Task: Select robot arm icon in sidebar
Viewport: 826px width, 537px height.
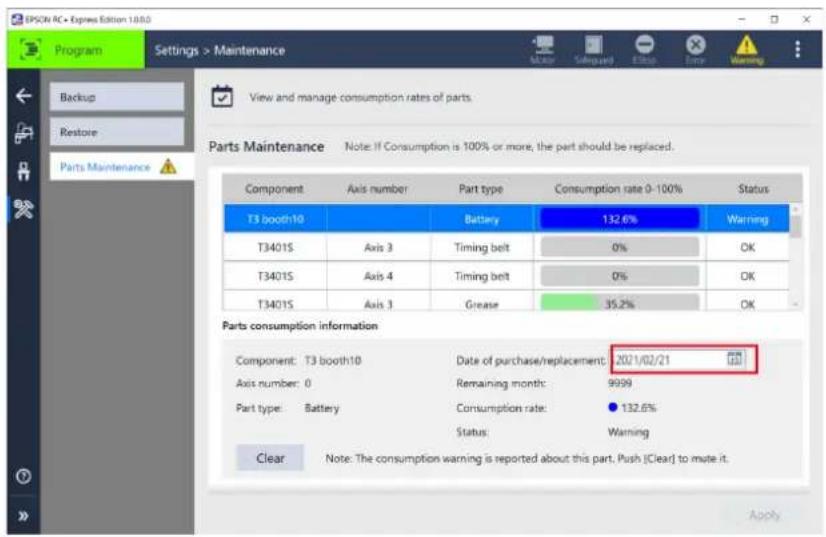Action: [x=24, y=133]
